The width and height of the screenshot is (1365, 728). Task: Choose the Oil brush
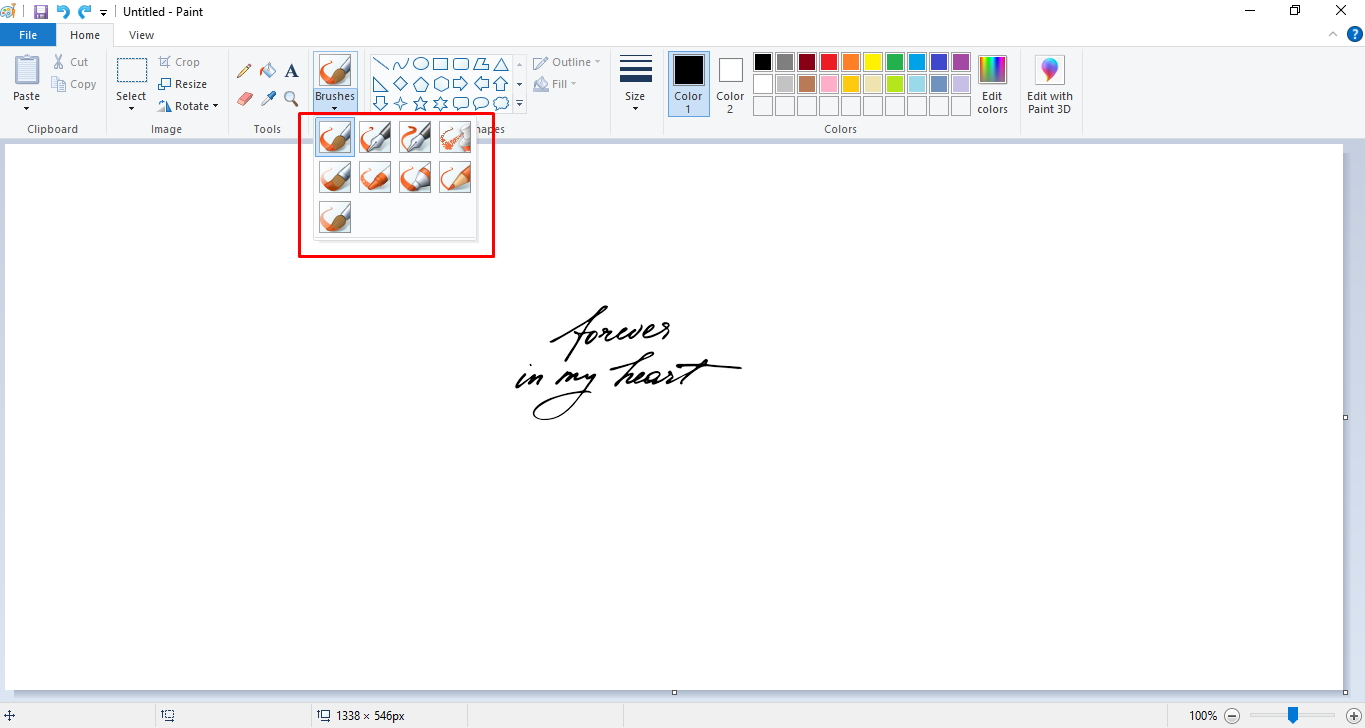coord(335,177)
